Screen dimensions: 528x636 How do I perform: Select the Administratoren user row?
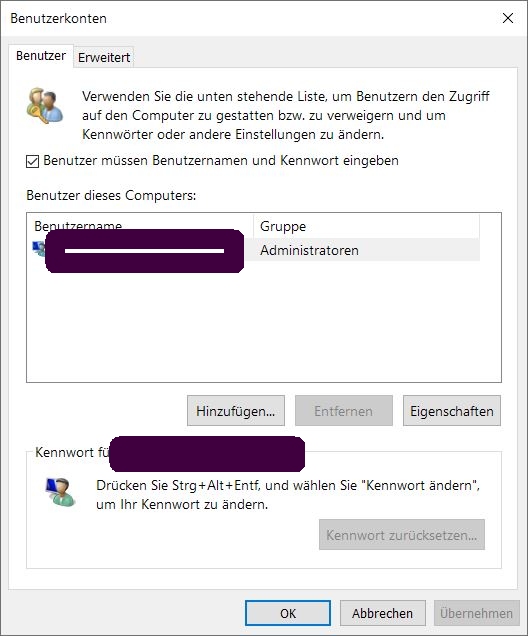coord(254,250)
